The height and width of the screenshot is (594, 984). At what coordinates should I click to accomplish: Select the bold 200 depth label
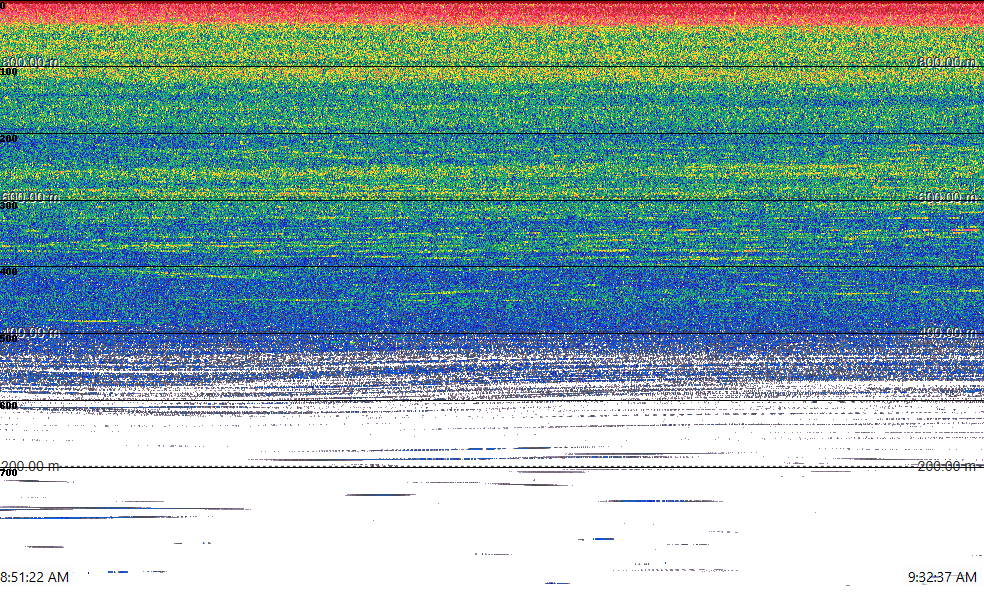(9, 139)
